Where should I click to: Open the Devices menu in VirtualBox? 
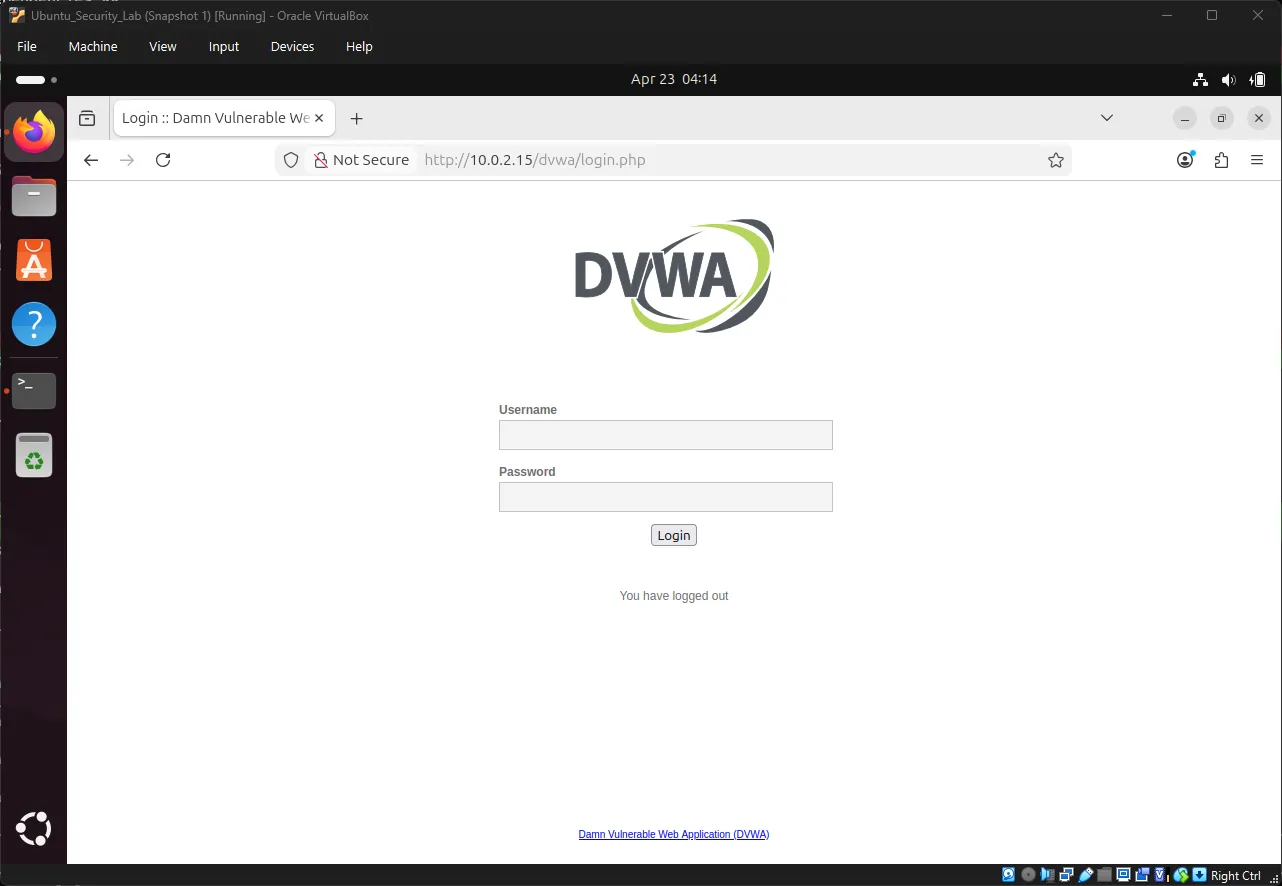pos(292,46)
